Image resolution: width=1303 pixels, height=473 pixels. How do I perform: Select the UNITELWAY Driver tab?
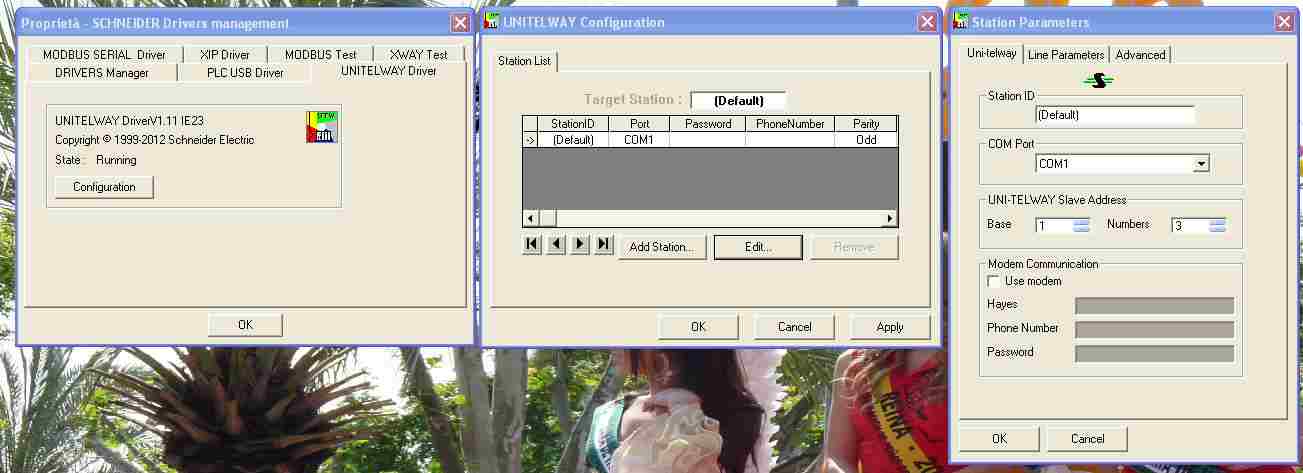click(x=389, y=71)
